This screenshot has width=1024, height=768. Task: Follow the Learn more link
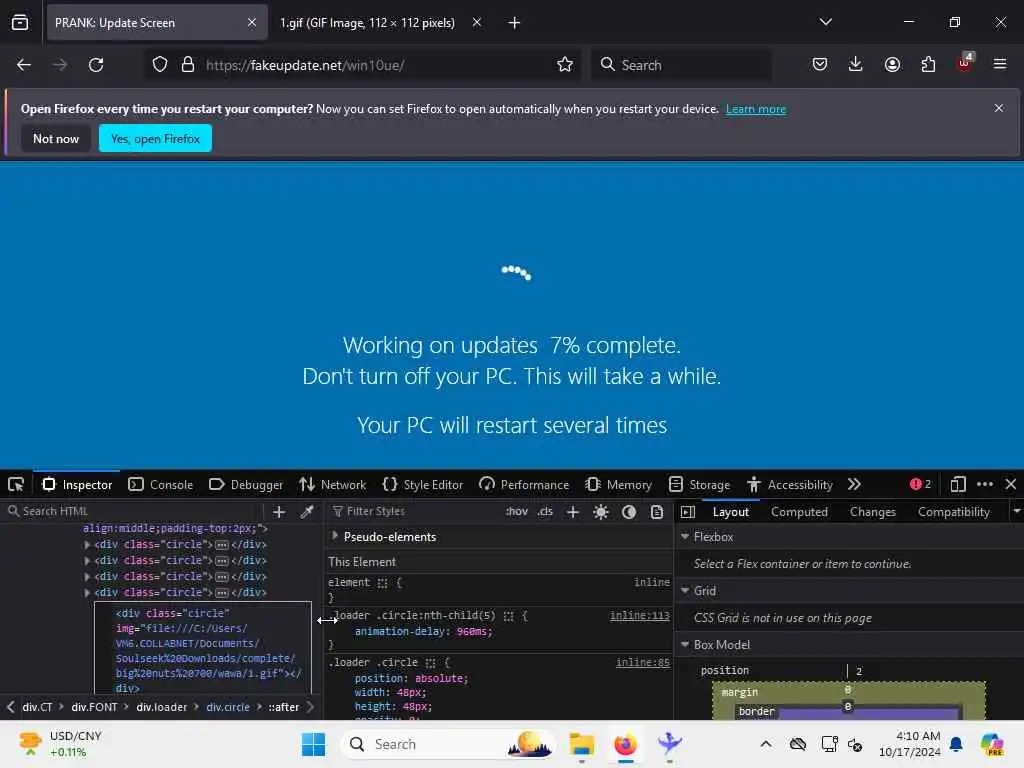756,109
